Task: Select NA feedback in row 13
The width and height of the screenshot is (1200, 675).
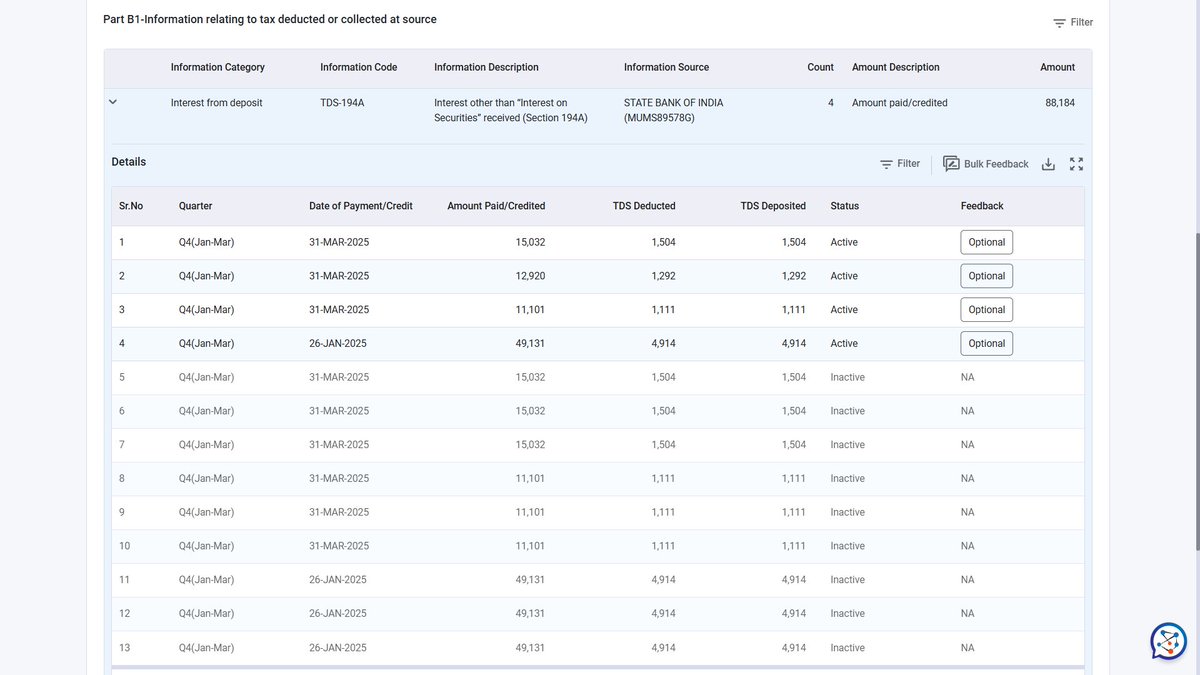Action: [967, 648]
